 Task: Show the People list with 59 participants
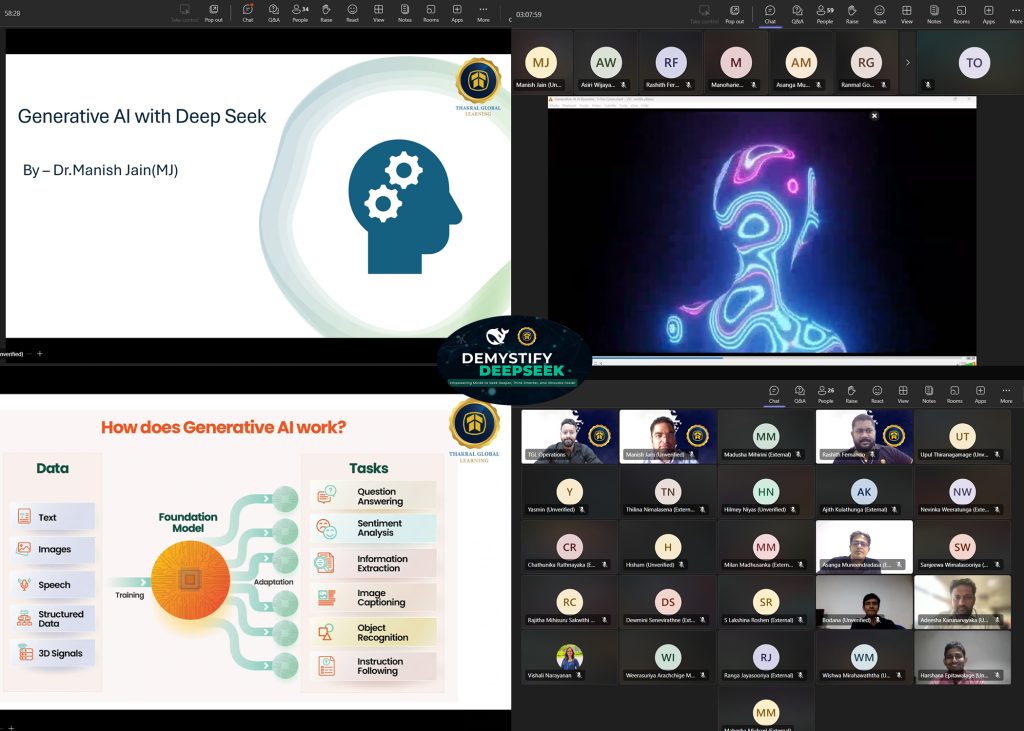823,17
